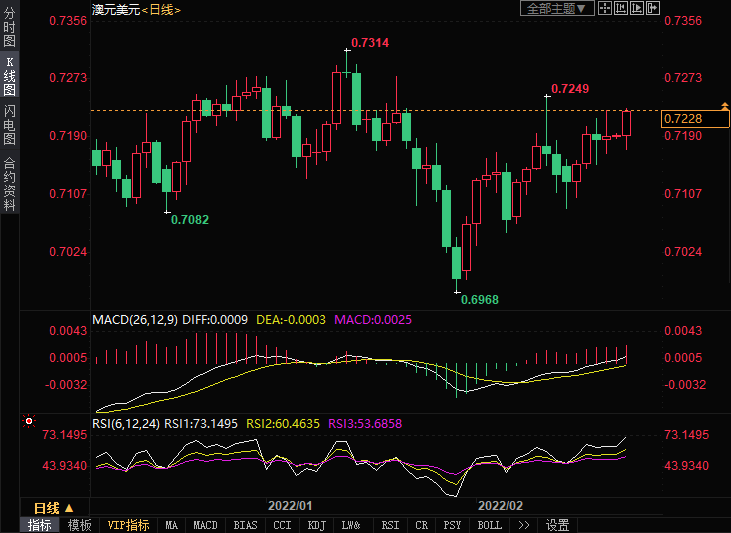The height and width of the screenshot is (533, 731).
Task: Click the 设置 settings button
Action: pyautogui.click(x=558, y=525)
